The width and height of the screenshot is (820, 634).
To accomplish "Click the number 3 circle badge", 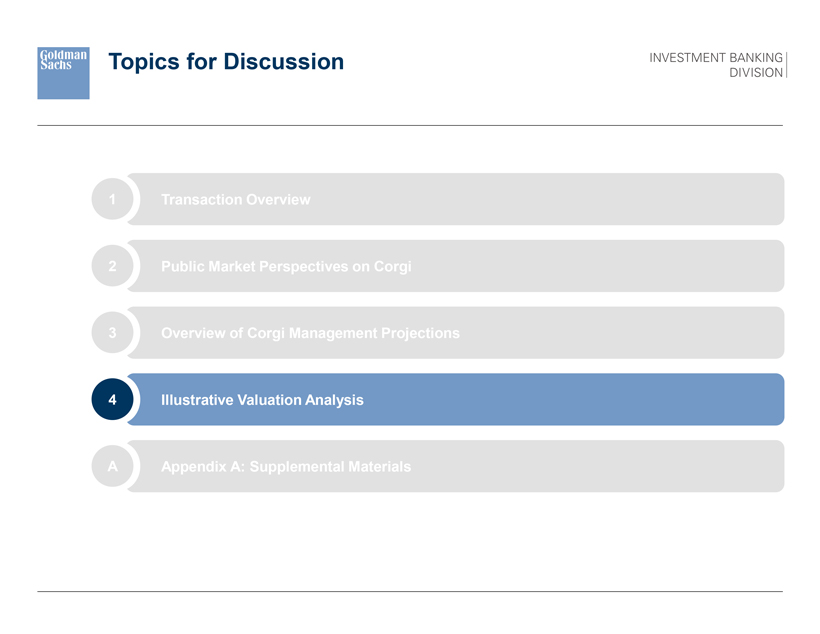I will pos(113,332).
